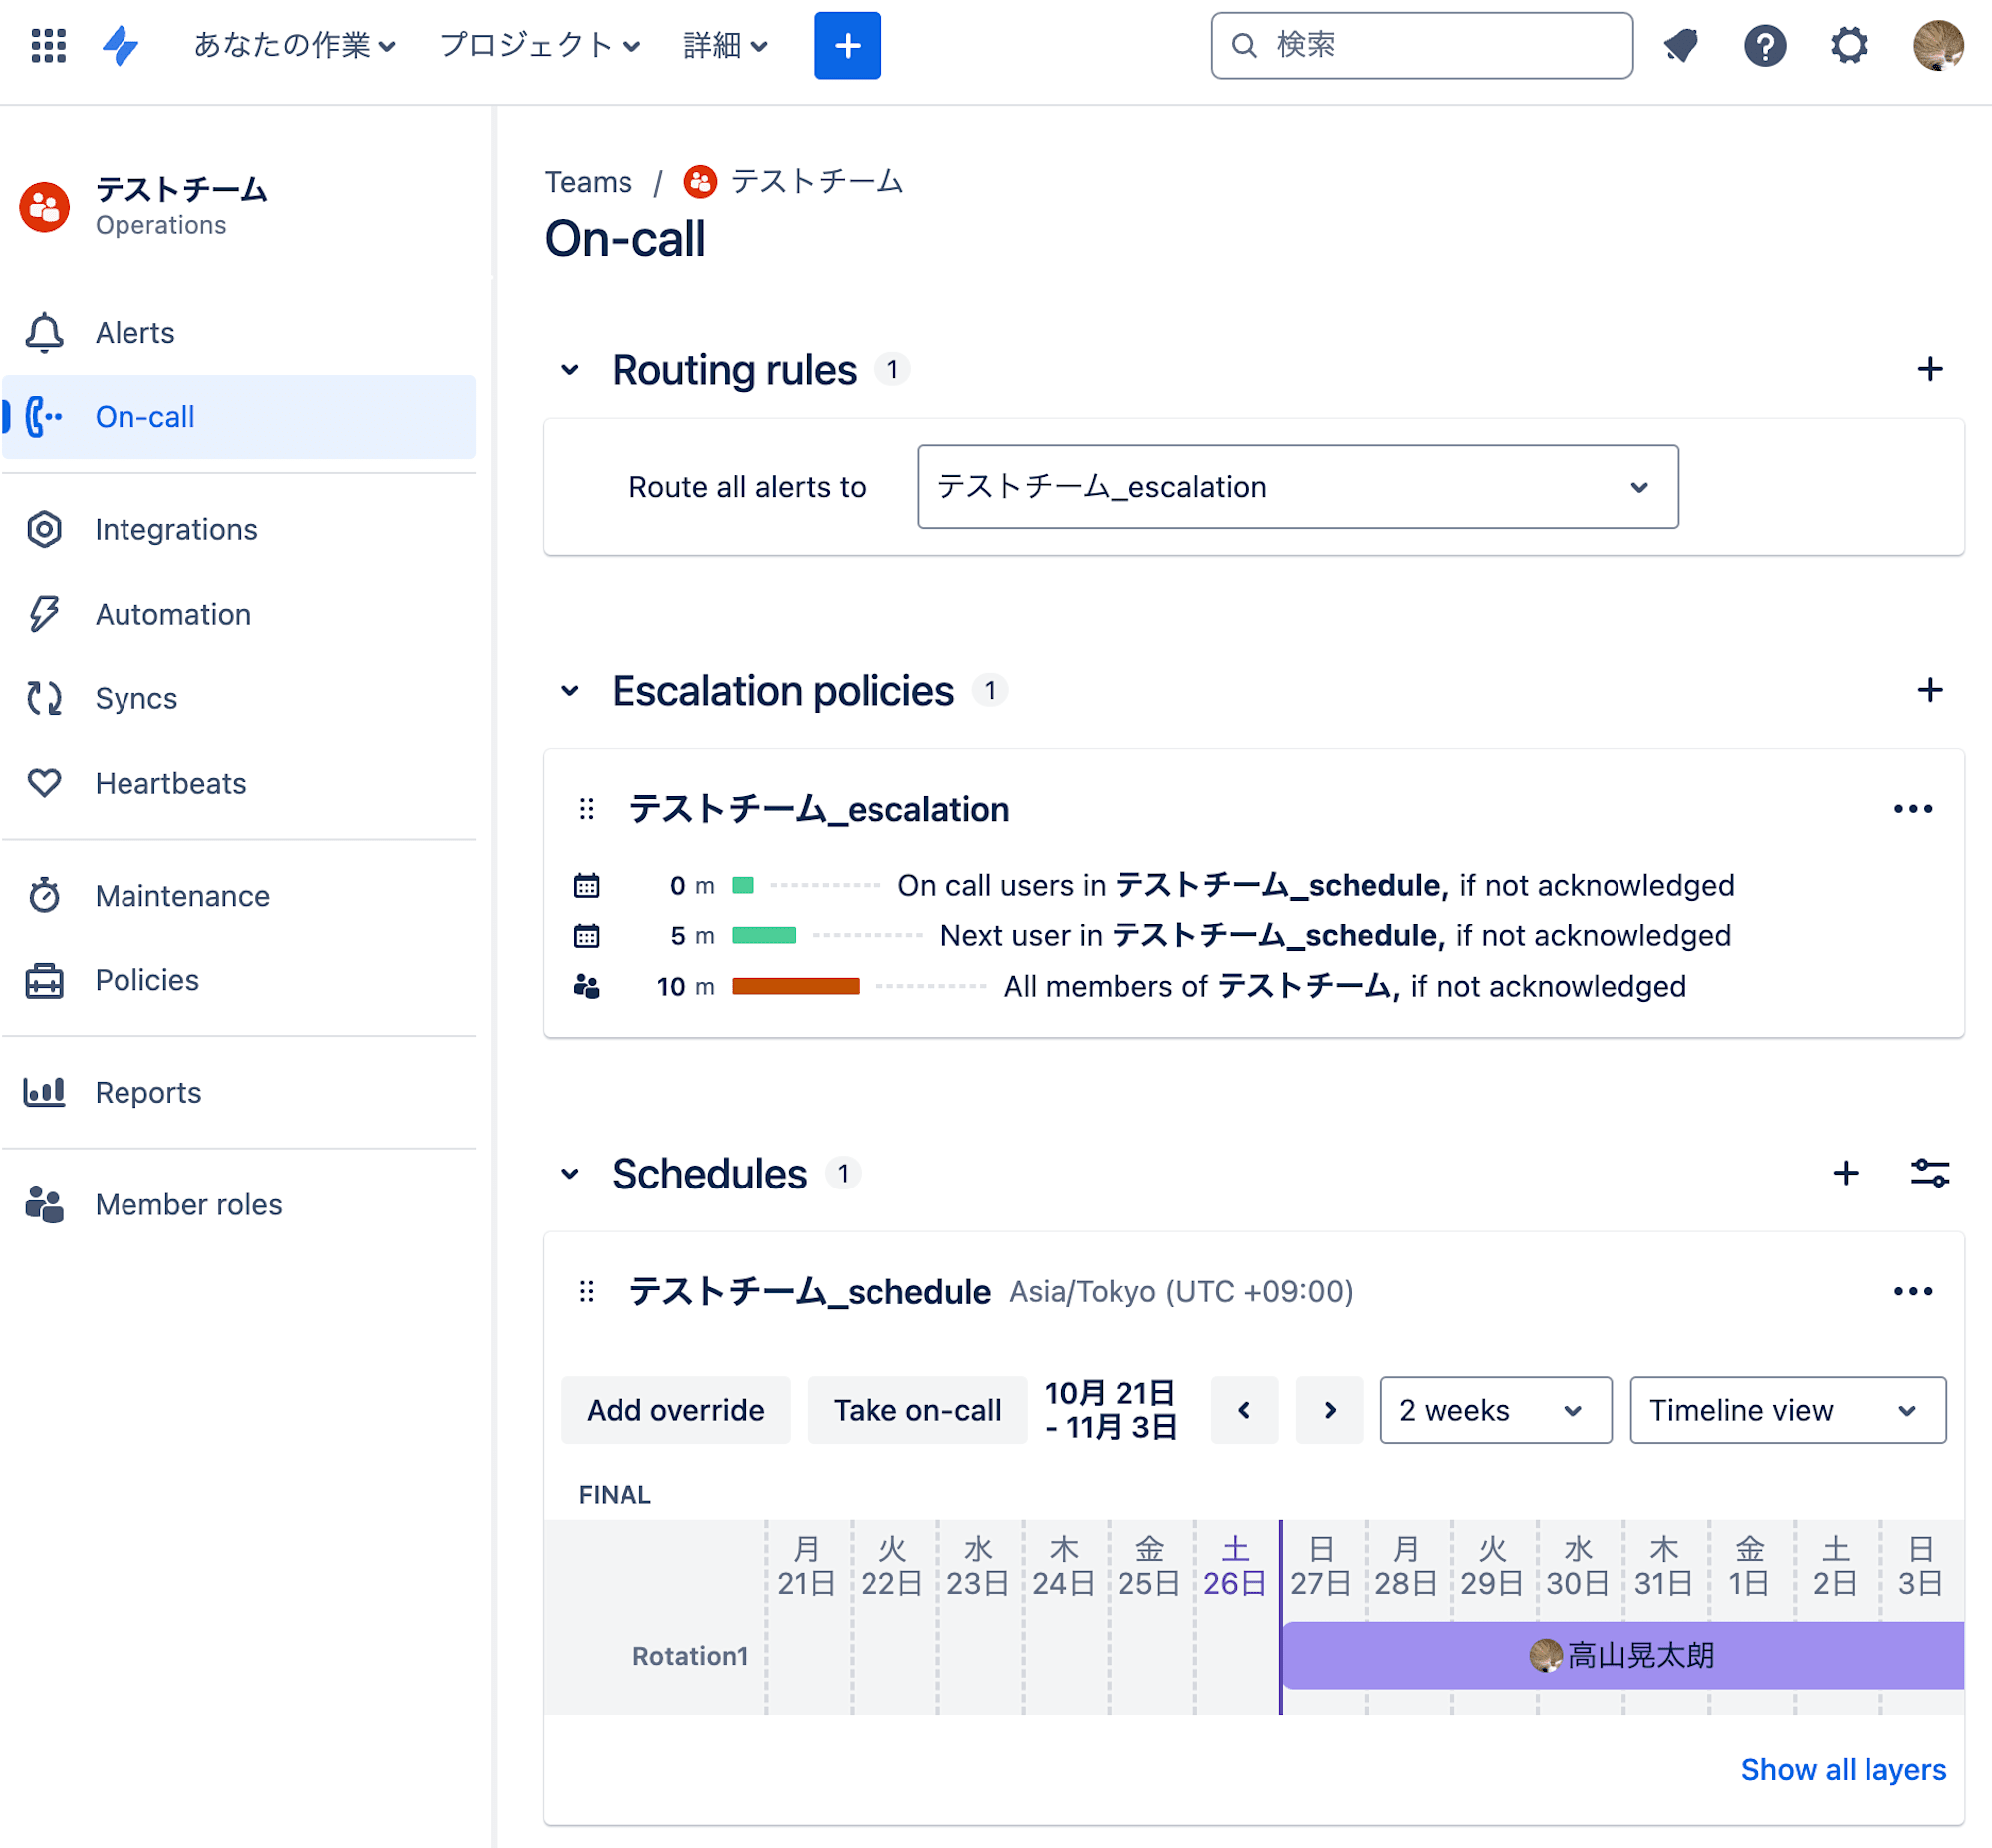
Task: Click the Reports sidebar icon
Action: point(45,1093)
